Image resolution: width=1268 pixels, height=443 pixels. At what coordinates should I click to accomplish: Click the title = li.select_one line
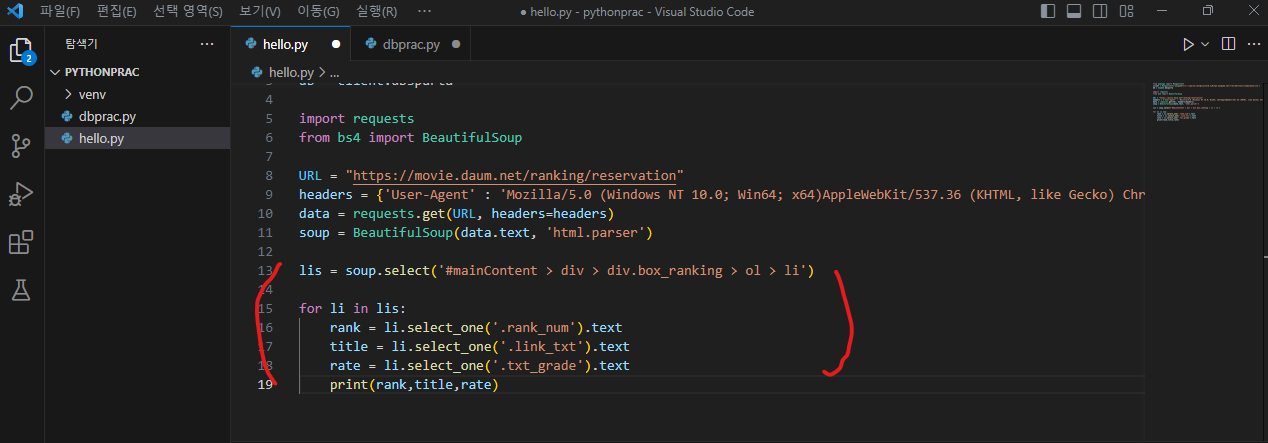[x=480, y=347]
